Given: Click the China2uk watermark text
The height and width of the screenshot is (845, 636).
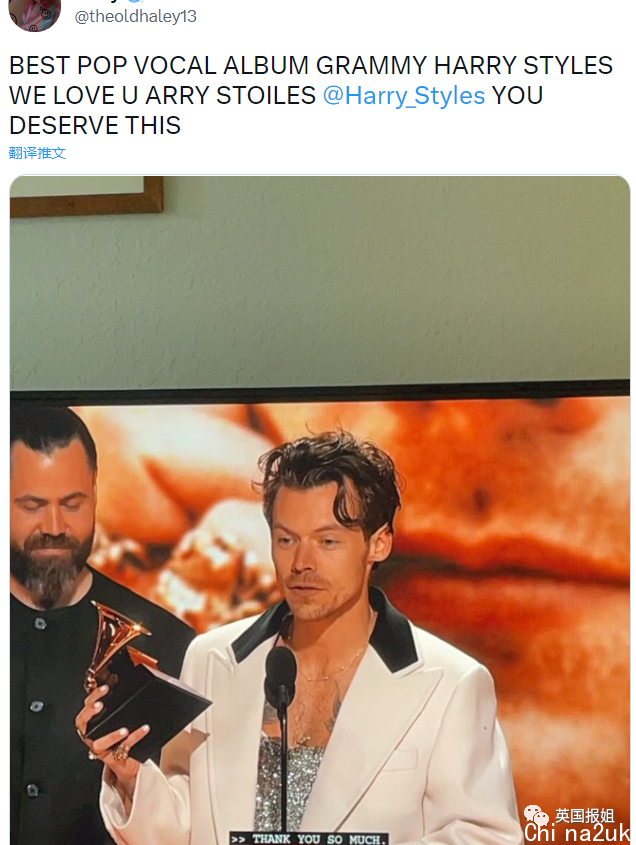Looking at the screenshot, I should 577,833.
